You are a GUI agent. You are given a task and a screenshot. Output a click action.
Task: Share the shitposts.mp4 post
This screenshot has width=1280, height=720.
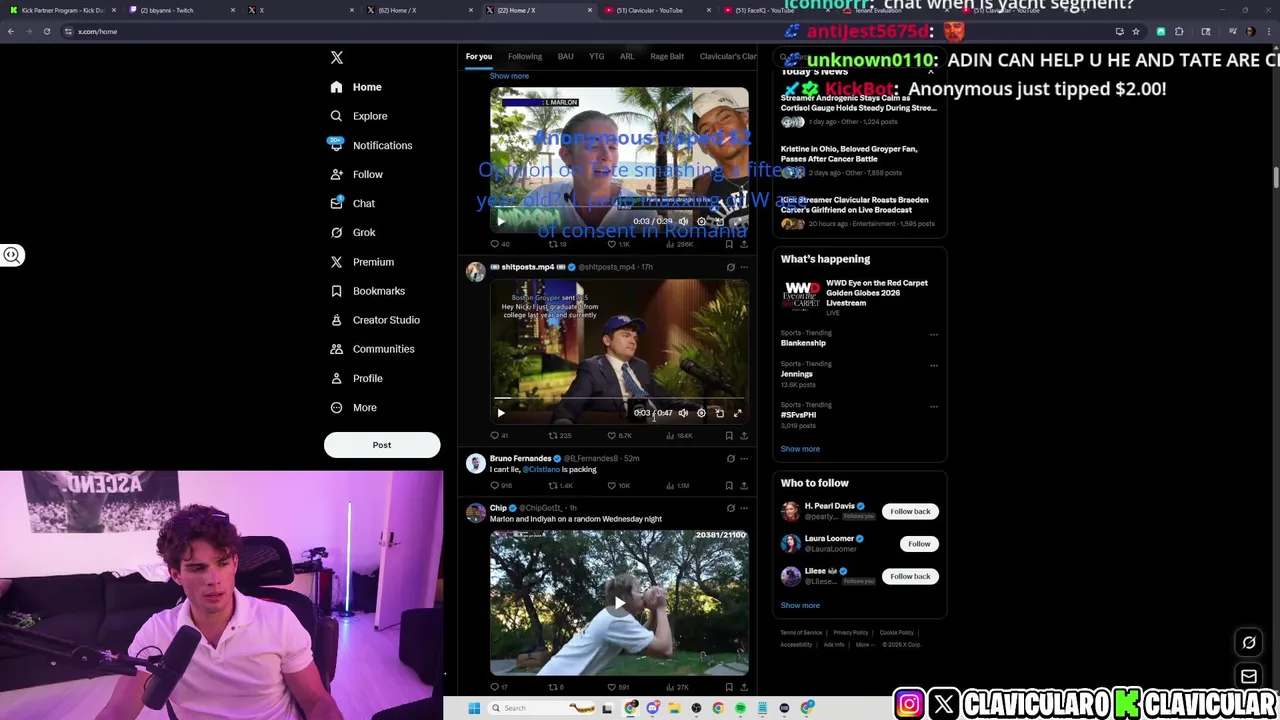(744, 436)
